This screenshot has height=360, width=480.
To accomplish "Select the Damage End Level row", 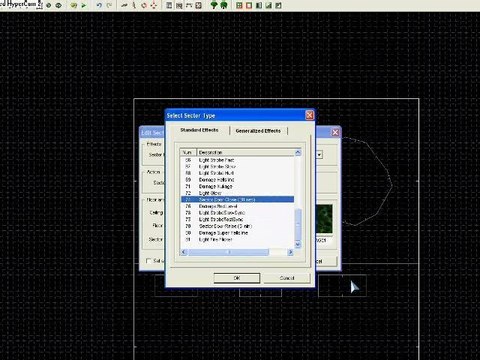I will 237,206.
